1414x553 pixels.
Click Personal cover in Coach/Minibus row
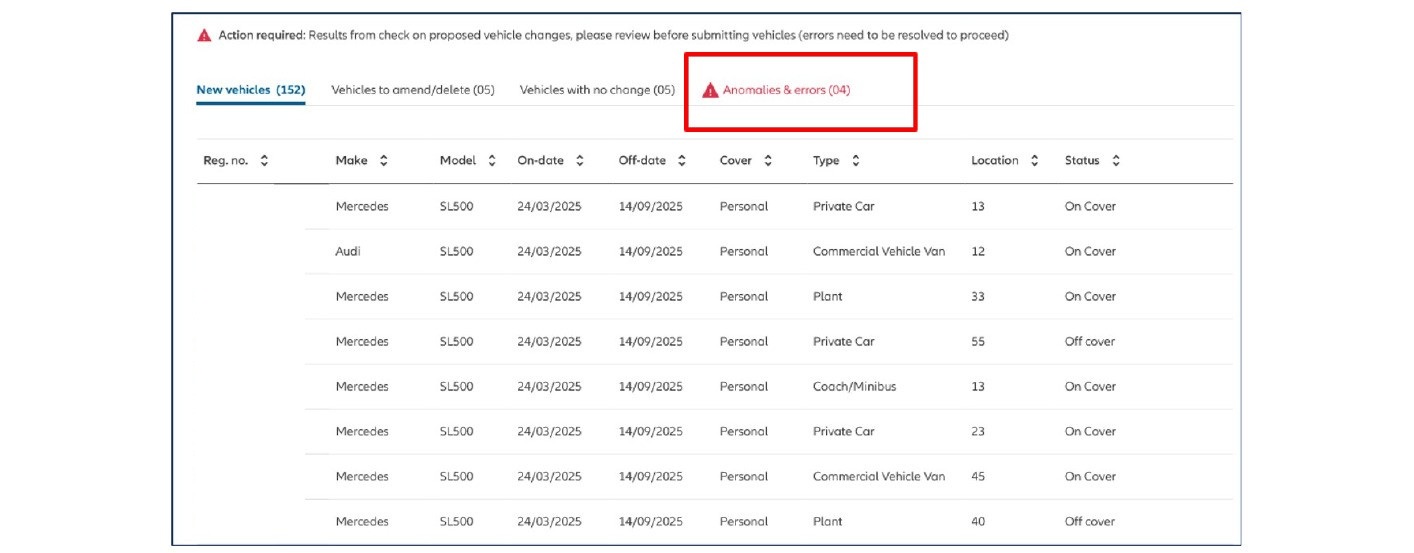744,387
